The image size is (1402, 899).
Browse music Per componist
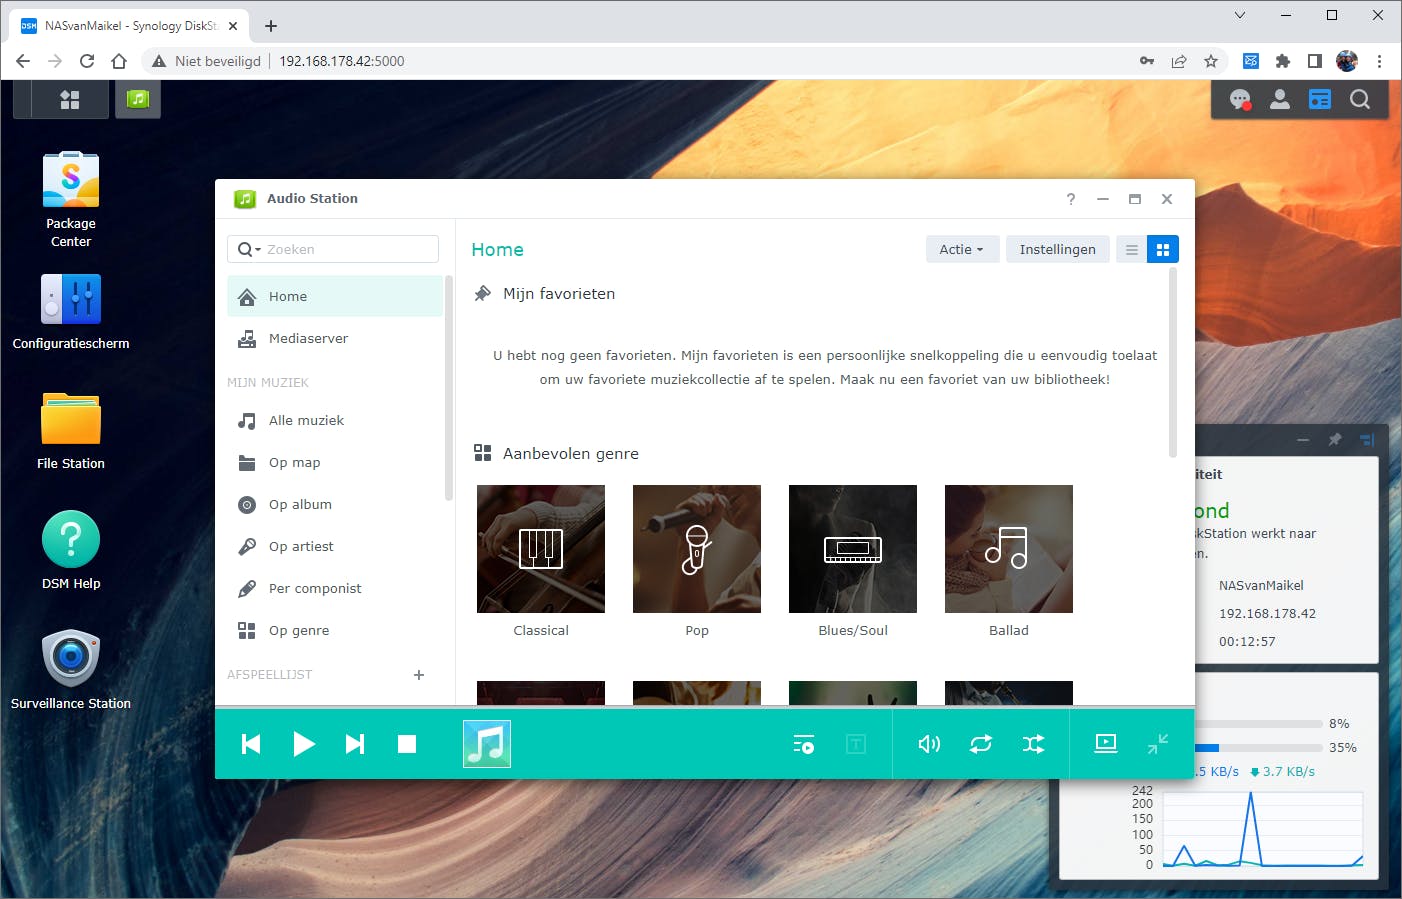335,589
